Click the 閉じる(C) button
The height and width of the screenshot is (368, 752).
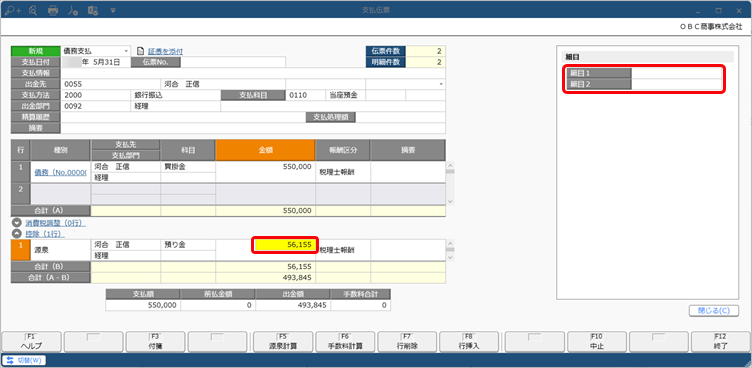point(714,310)
